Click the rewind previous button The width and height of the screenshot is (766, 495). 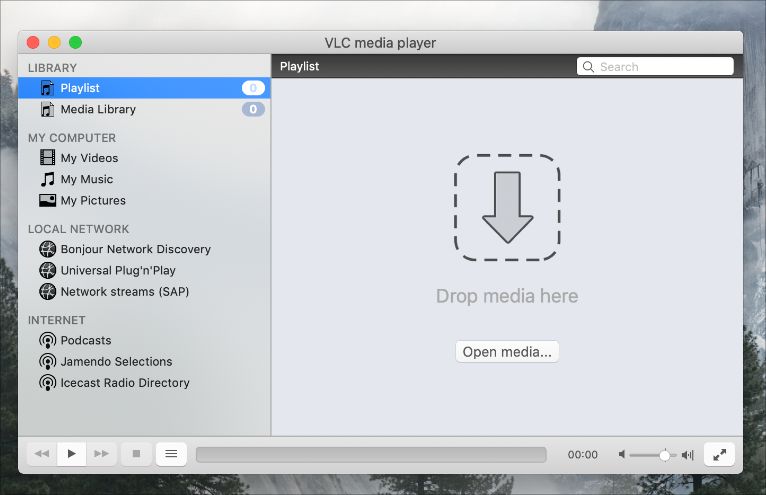tap(42, 454)
